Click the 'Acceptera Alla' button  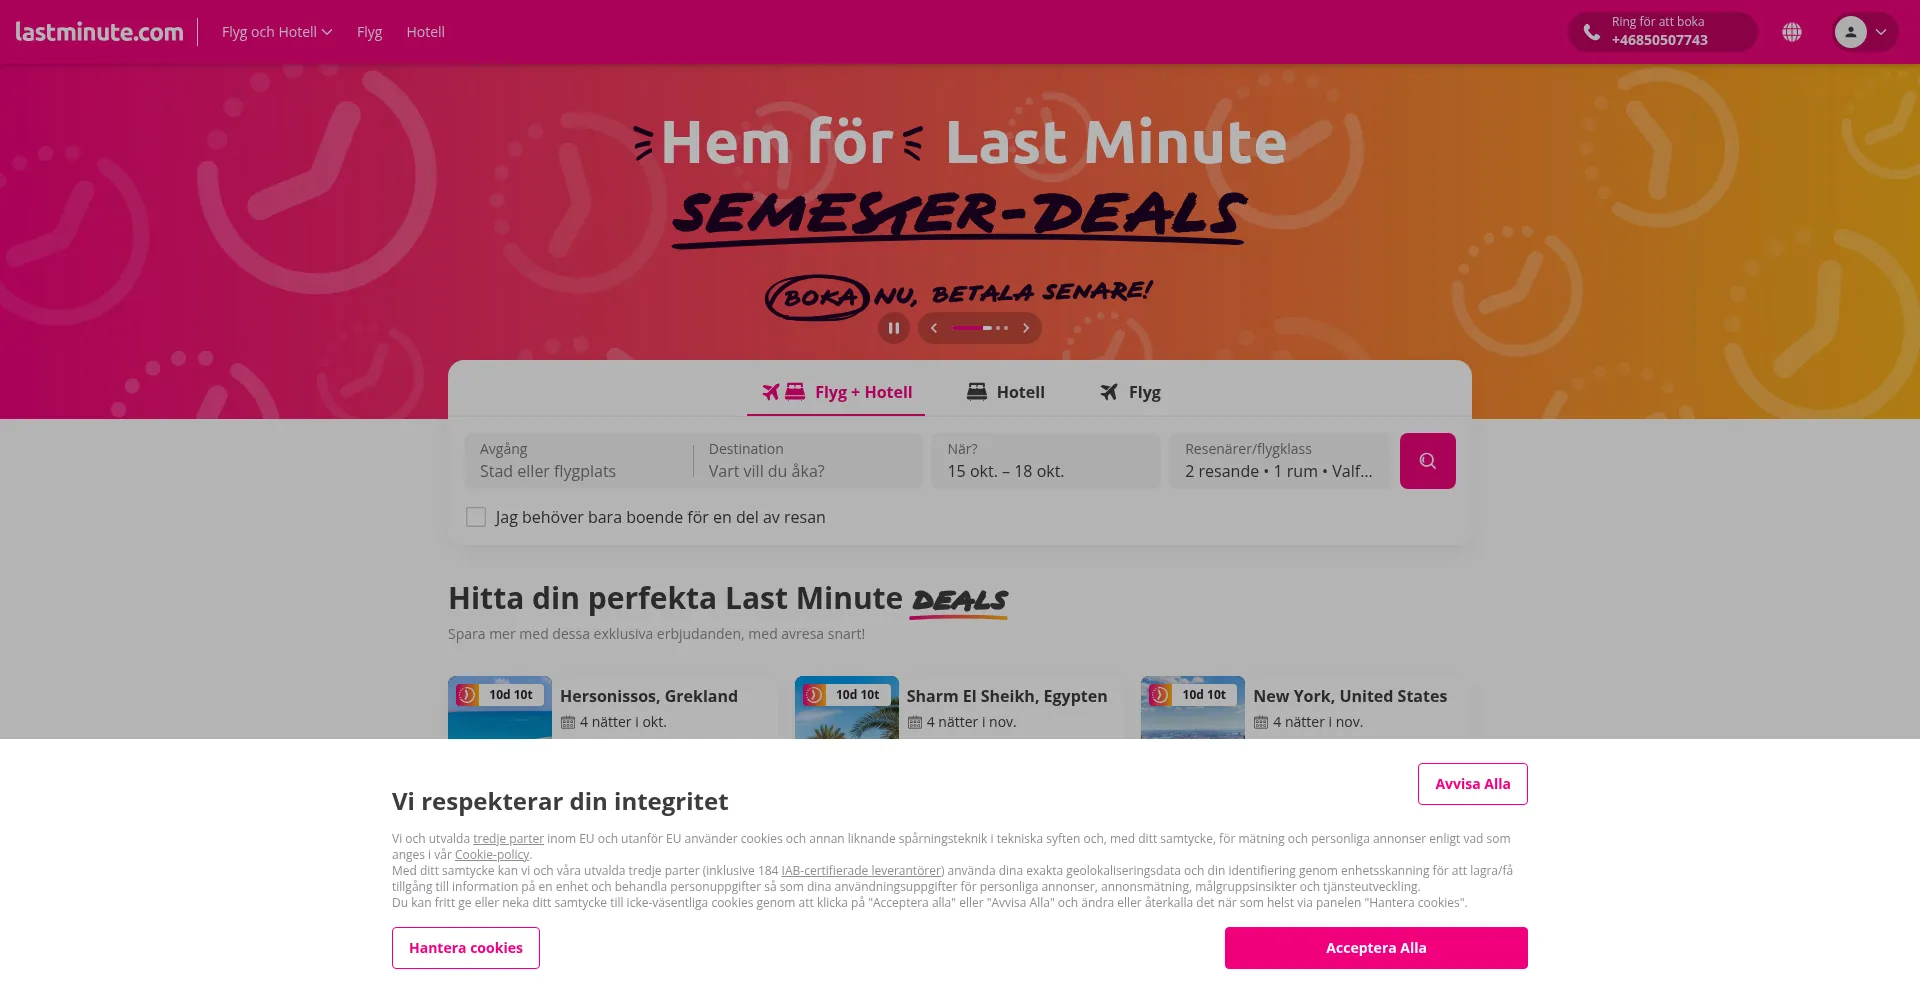pos(1376,948)
